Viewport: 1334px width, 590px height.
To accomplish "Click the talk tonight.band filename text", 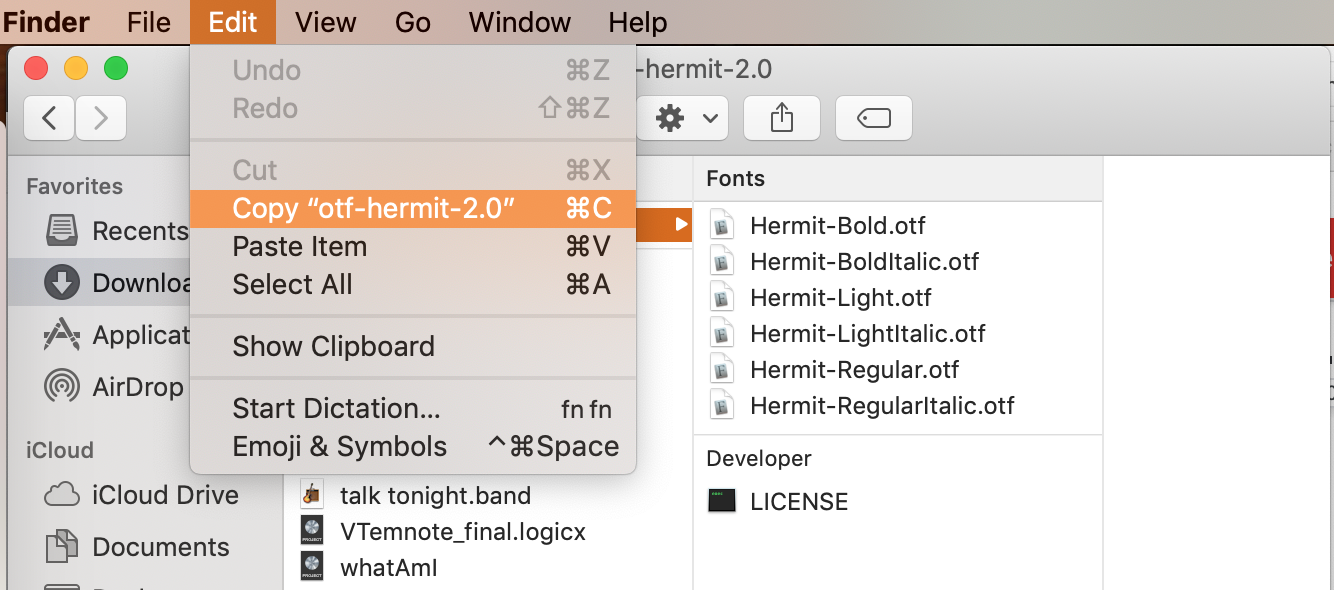I will coord(435,495).
